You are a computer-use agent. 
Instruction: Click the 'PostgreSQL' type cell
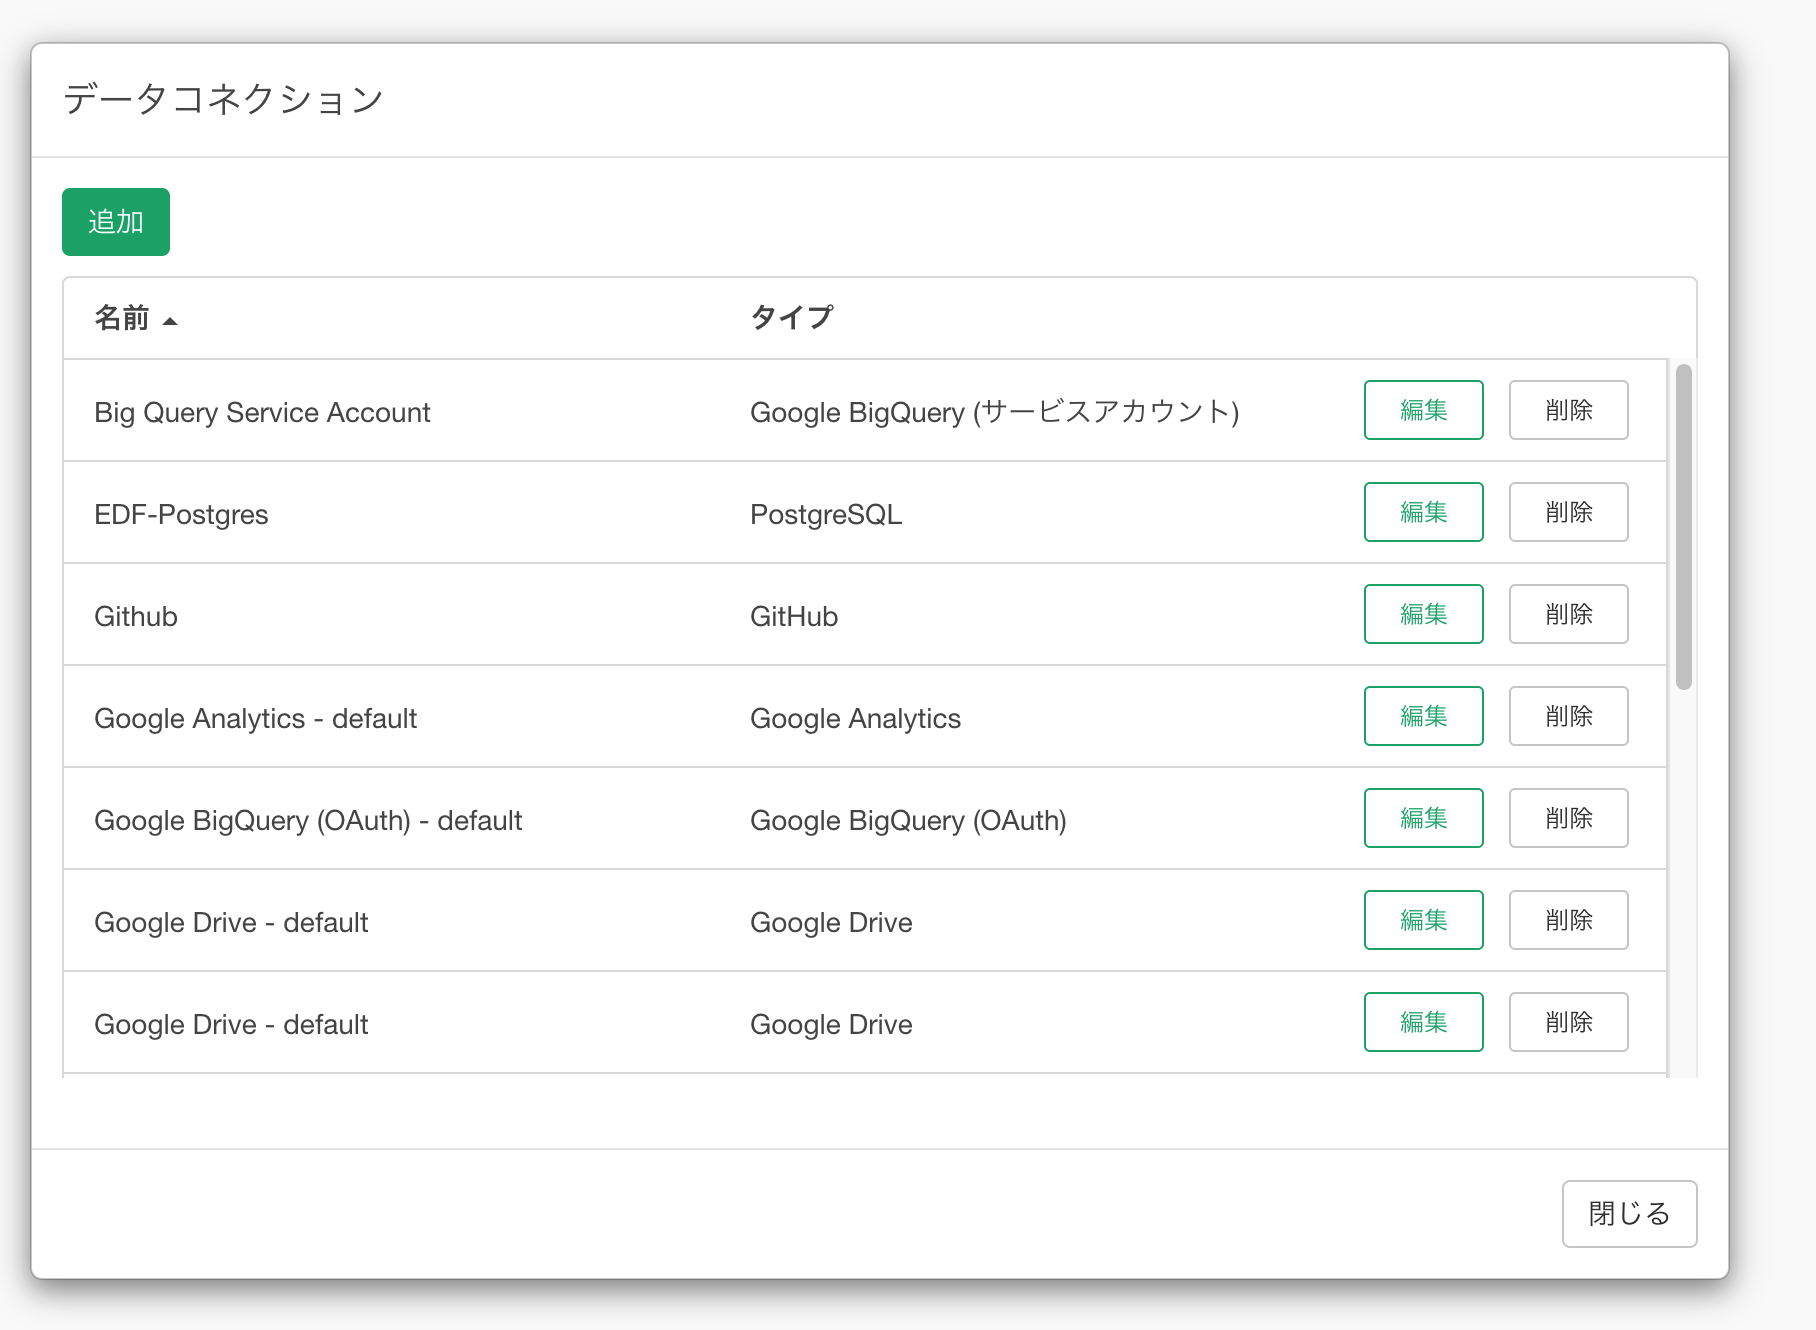point(826,514)
